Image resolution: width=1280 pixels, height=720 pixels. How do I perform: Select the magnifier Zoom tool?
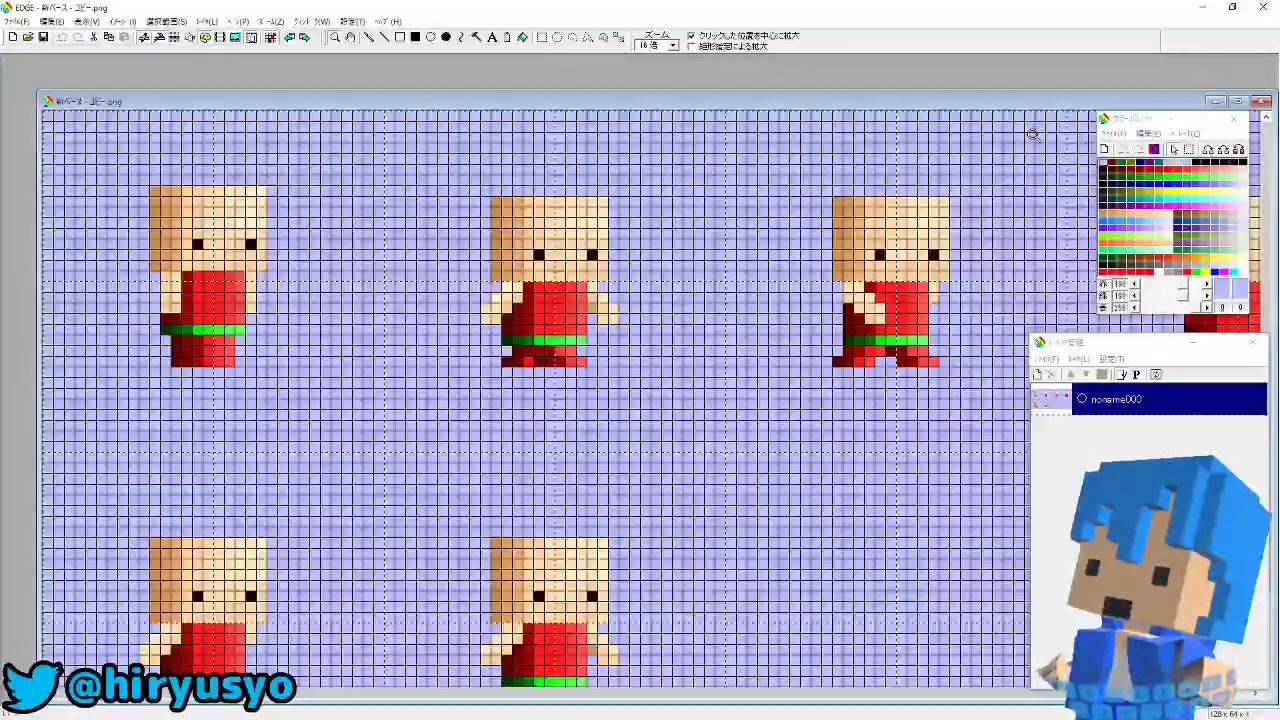click(x=335, y=37)
